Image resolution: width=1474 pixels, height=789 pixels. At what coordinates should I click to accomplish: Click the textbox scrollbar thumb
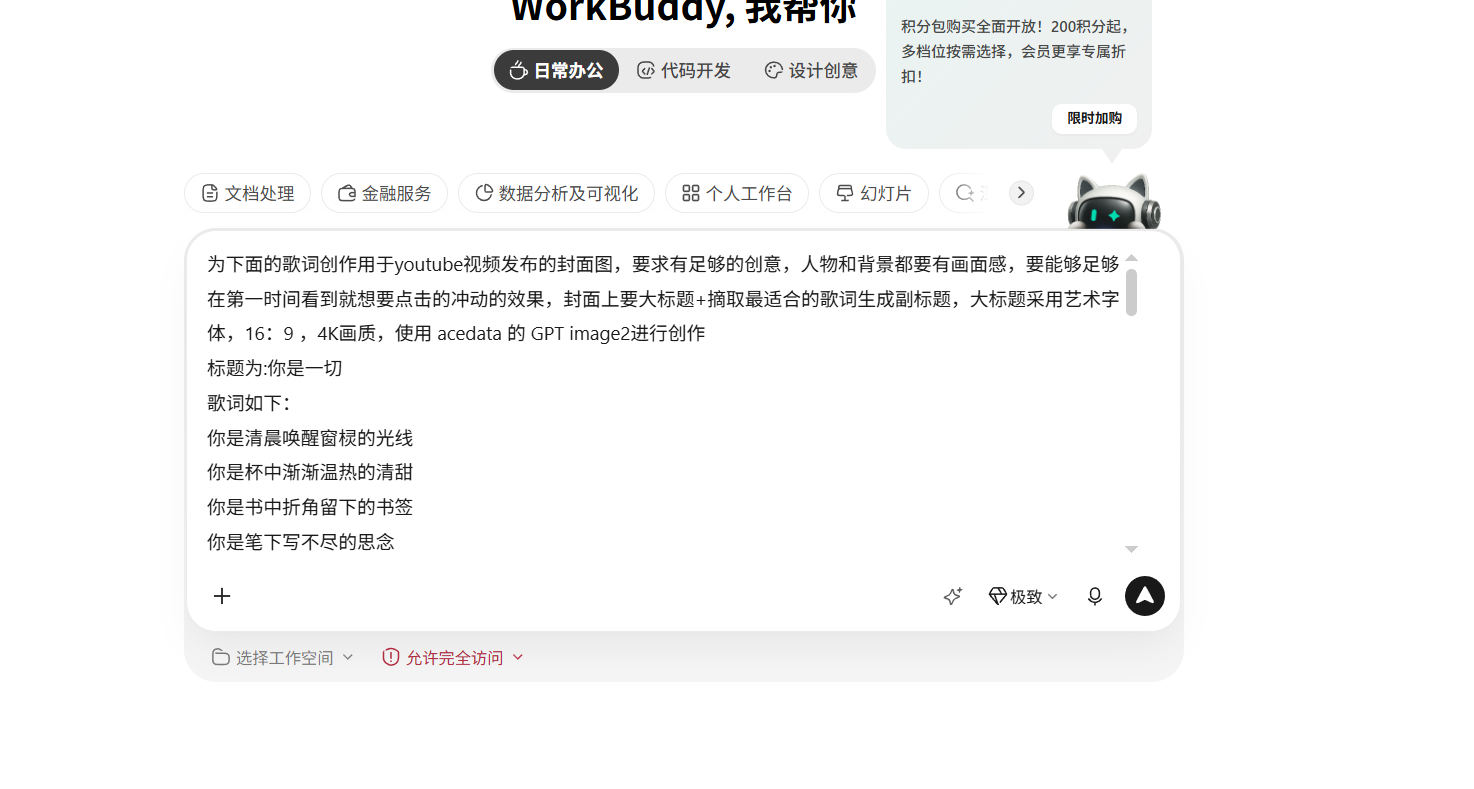[1131, 292]
